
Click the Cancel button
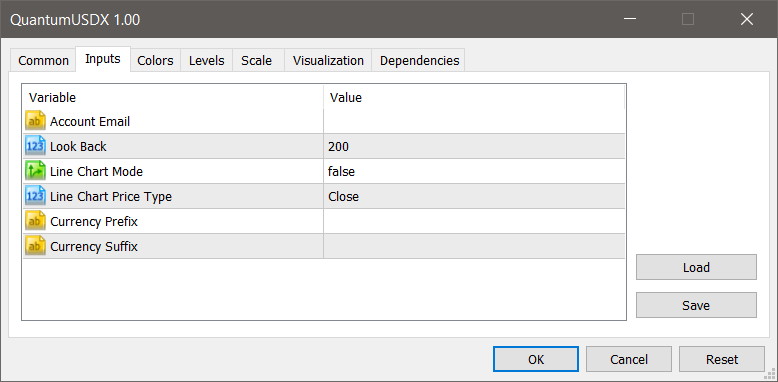629,359
